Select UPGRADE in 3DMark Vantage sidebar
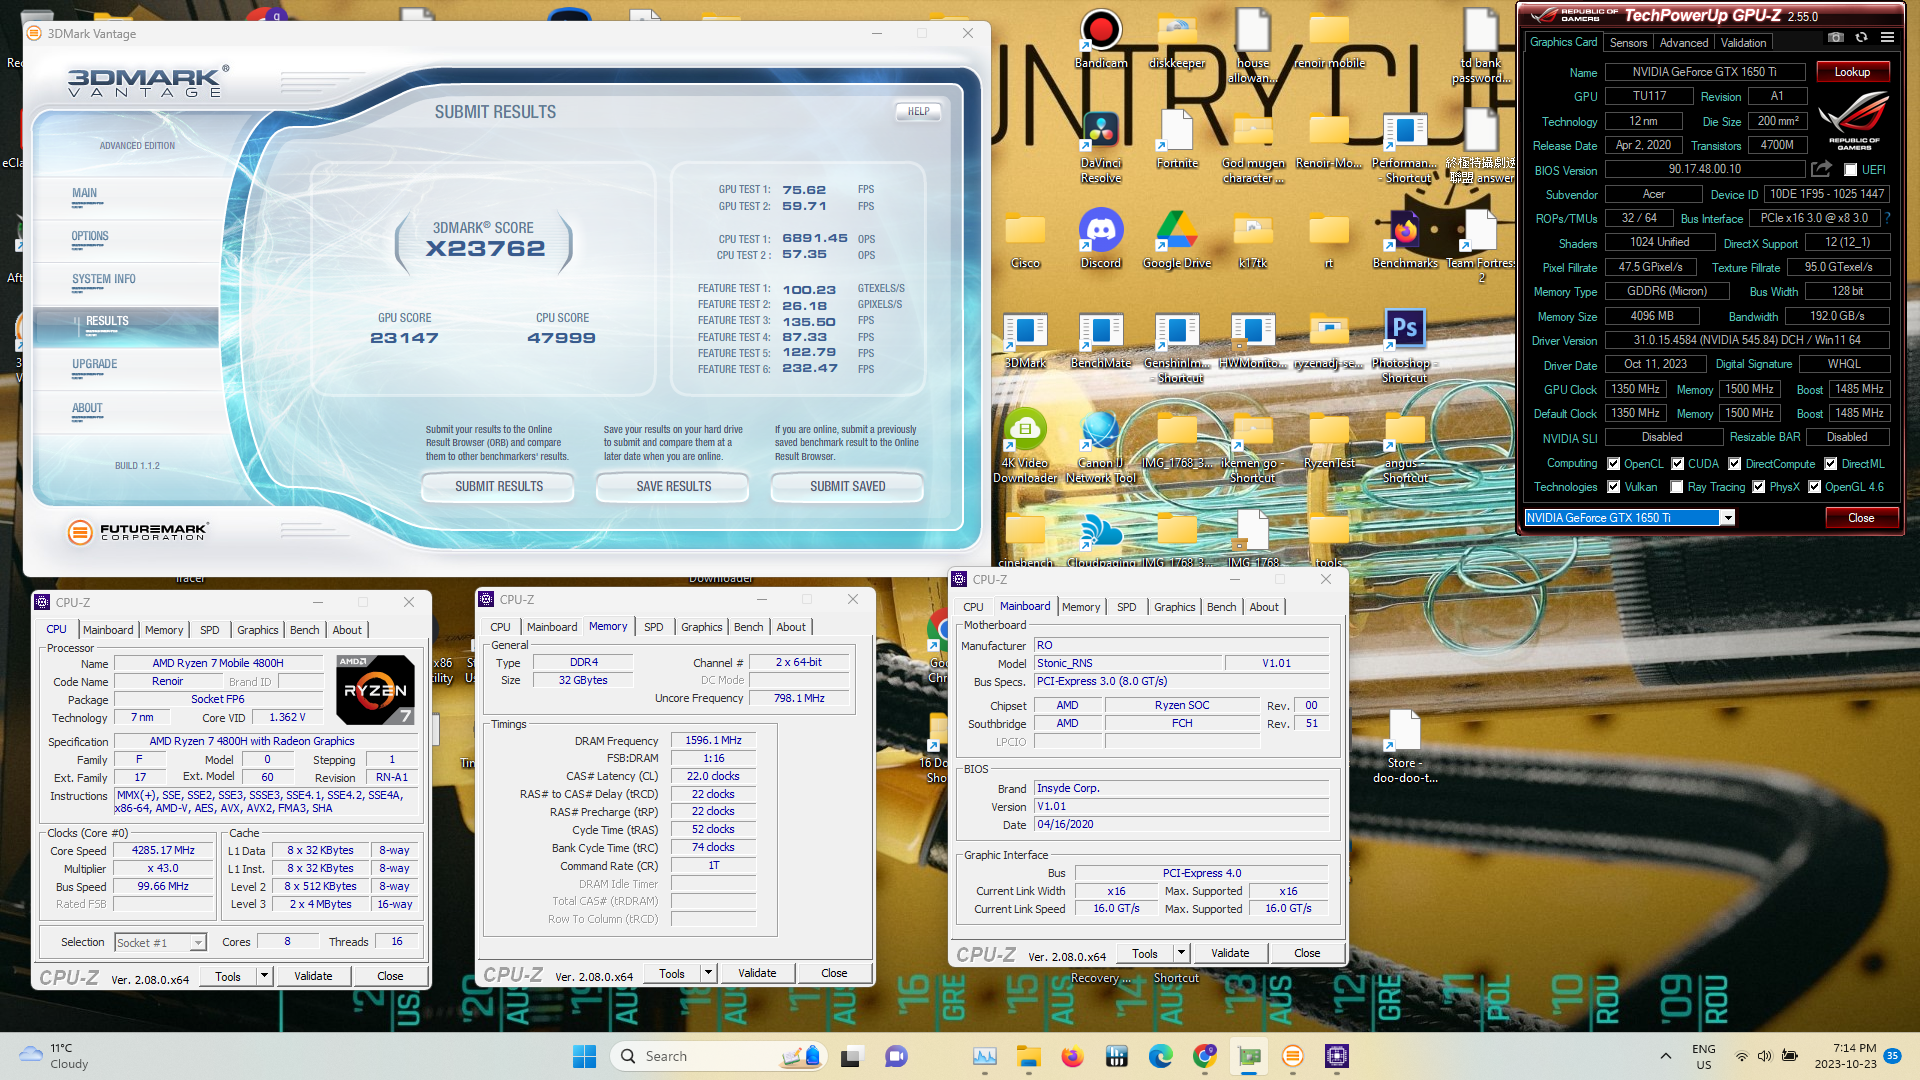The height and width of the screenshot is (1080, 1920). [94, 365]
